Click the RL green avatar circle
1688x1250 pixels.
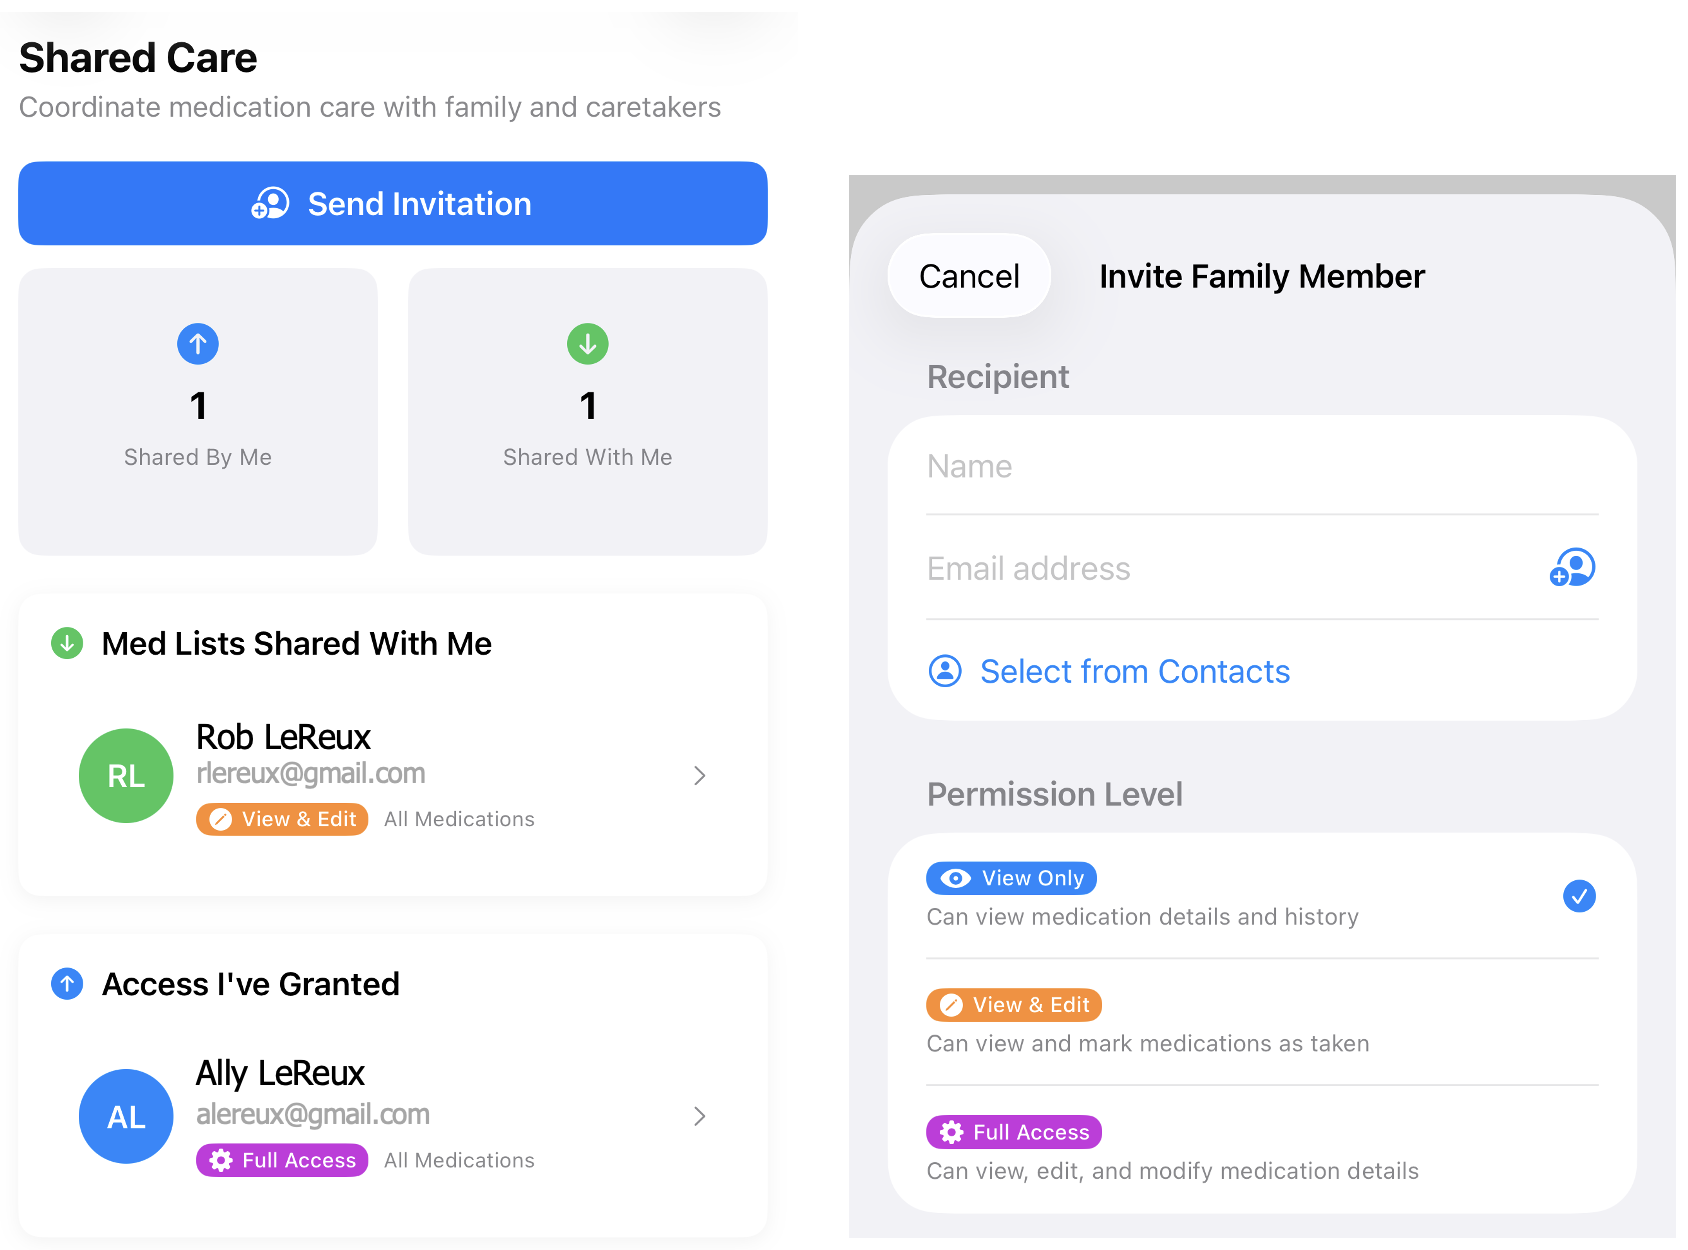[x=126, y=776]
